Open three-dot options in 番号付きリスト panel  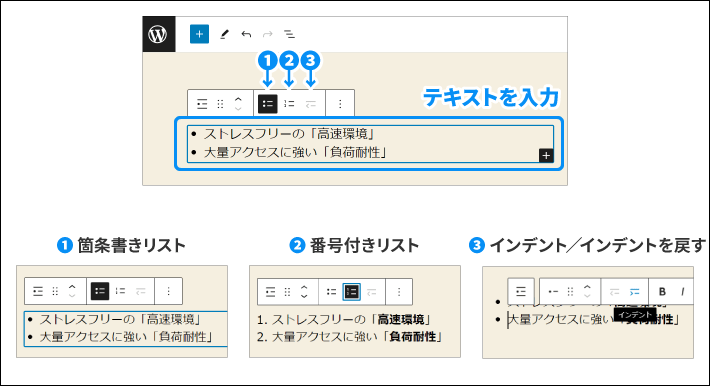tap(399, 292)
